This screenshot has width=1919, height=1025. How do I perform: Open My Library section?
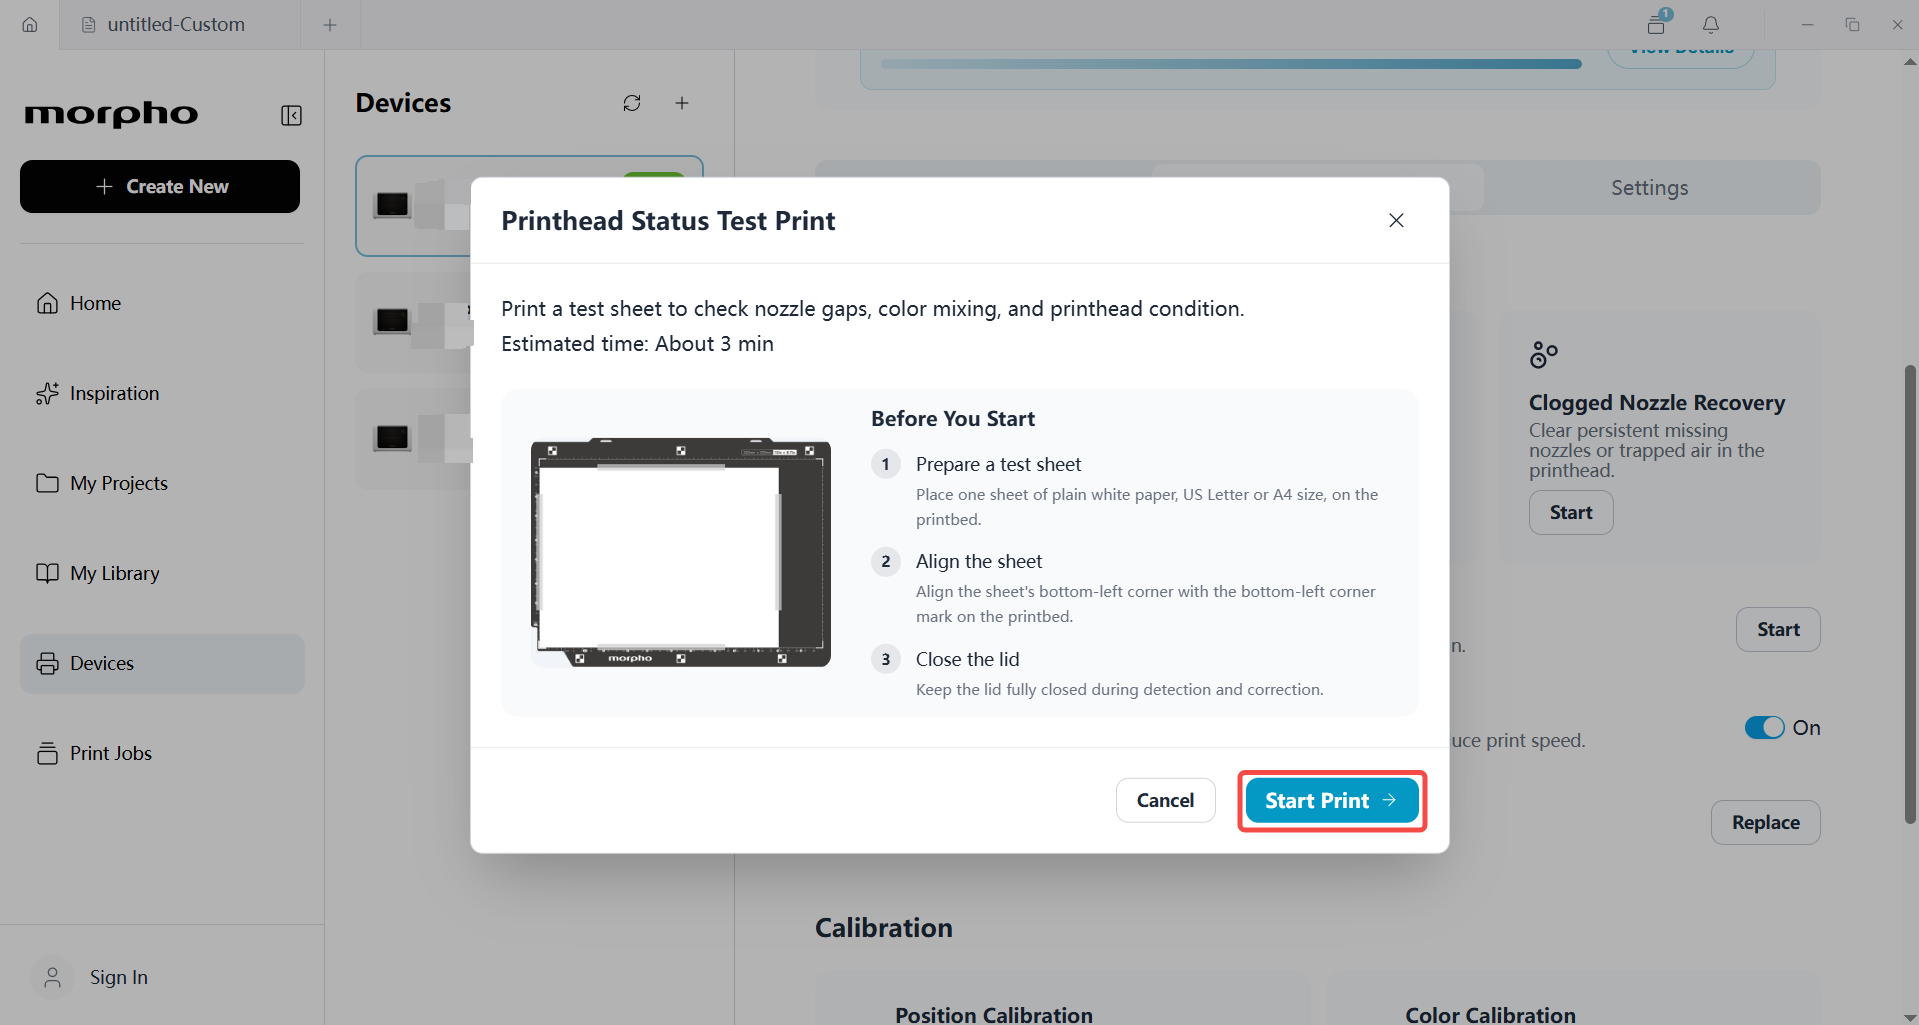pos(162,573)
